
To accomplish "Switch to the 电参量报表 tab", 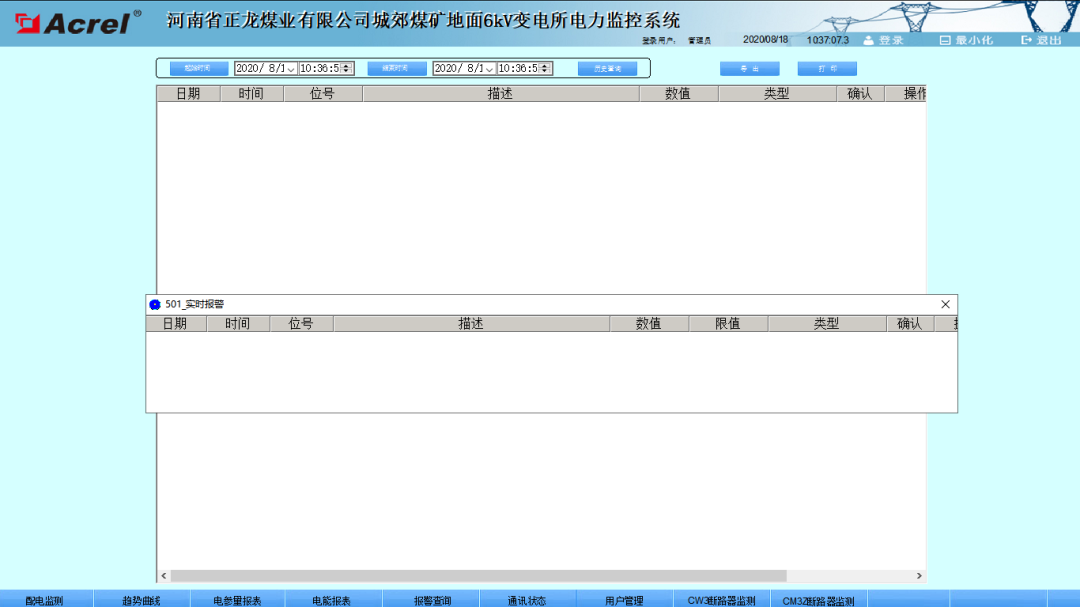I will click(x=238, y=600).
